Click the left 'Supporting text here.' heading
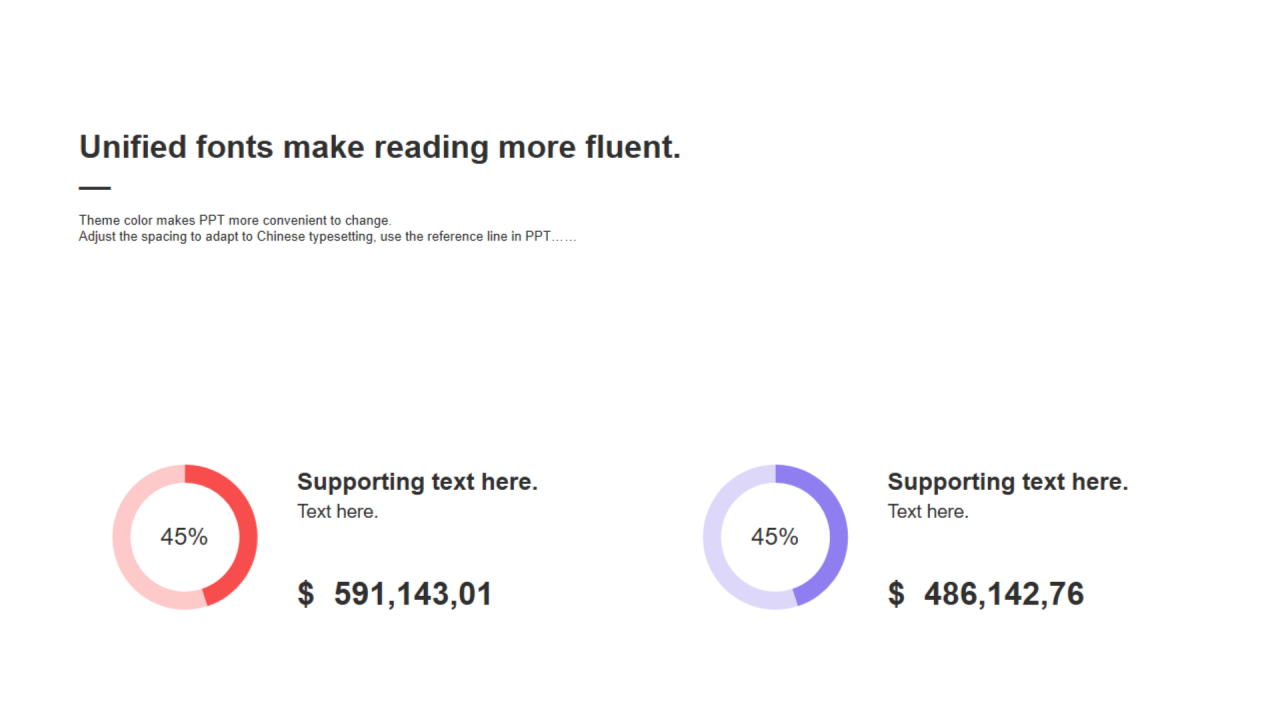The width and height of the screenshot is (1280, 720). pyautogui.click(x=417, y=482)
